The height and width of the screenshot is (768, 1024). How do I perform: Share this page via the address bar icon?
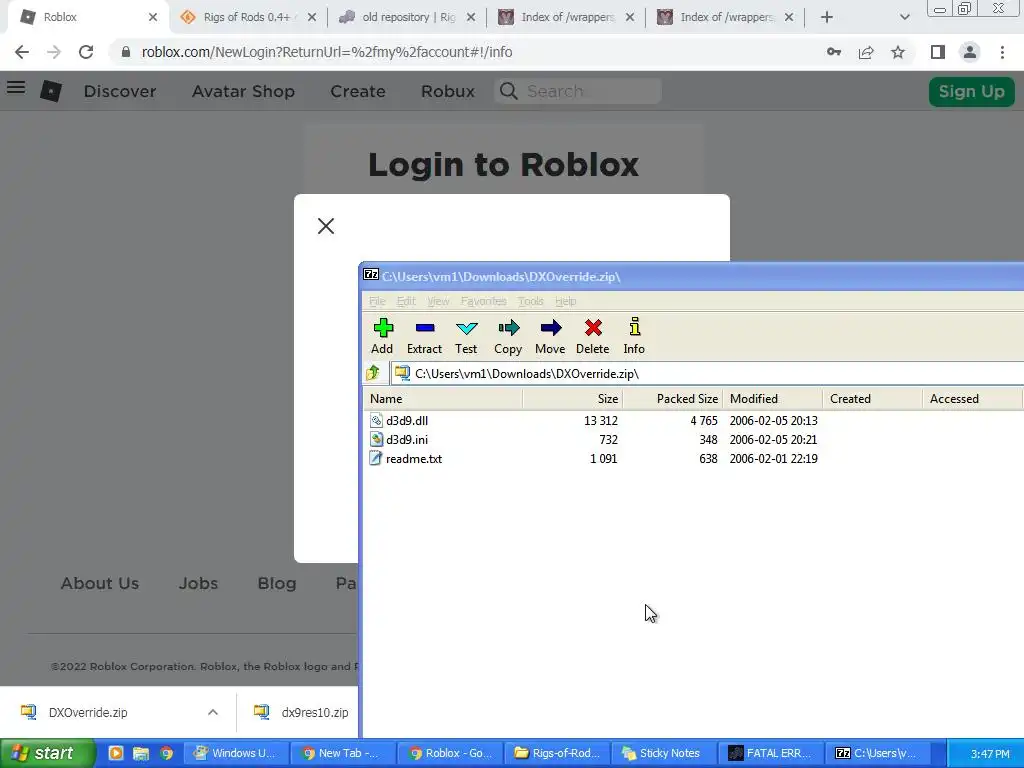(x=866, y=52)
